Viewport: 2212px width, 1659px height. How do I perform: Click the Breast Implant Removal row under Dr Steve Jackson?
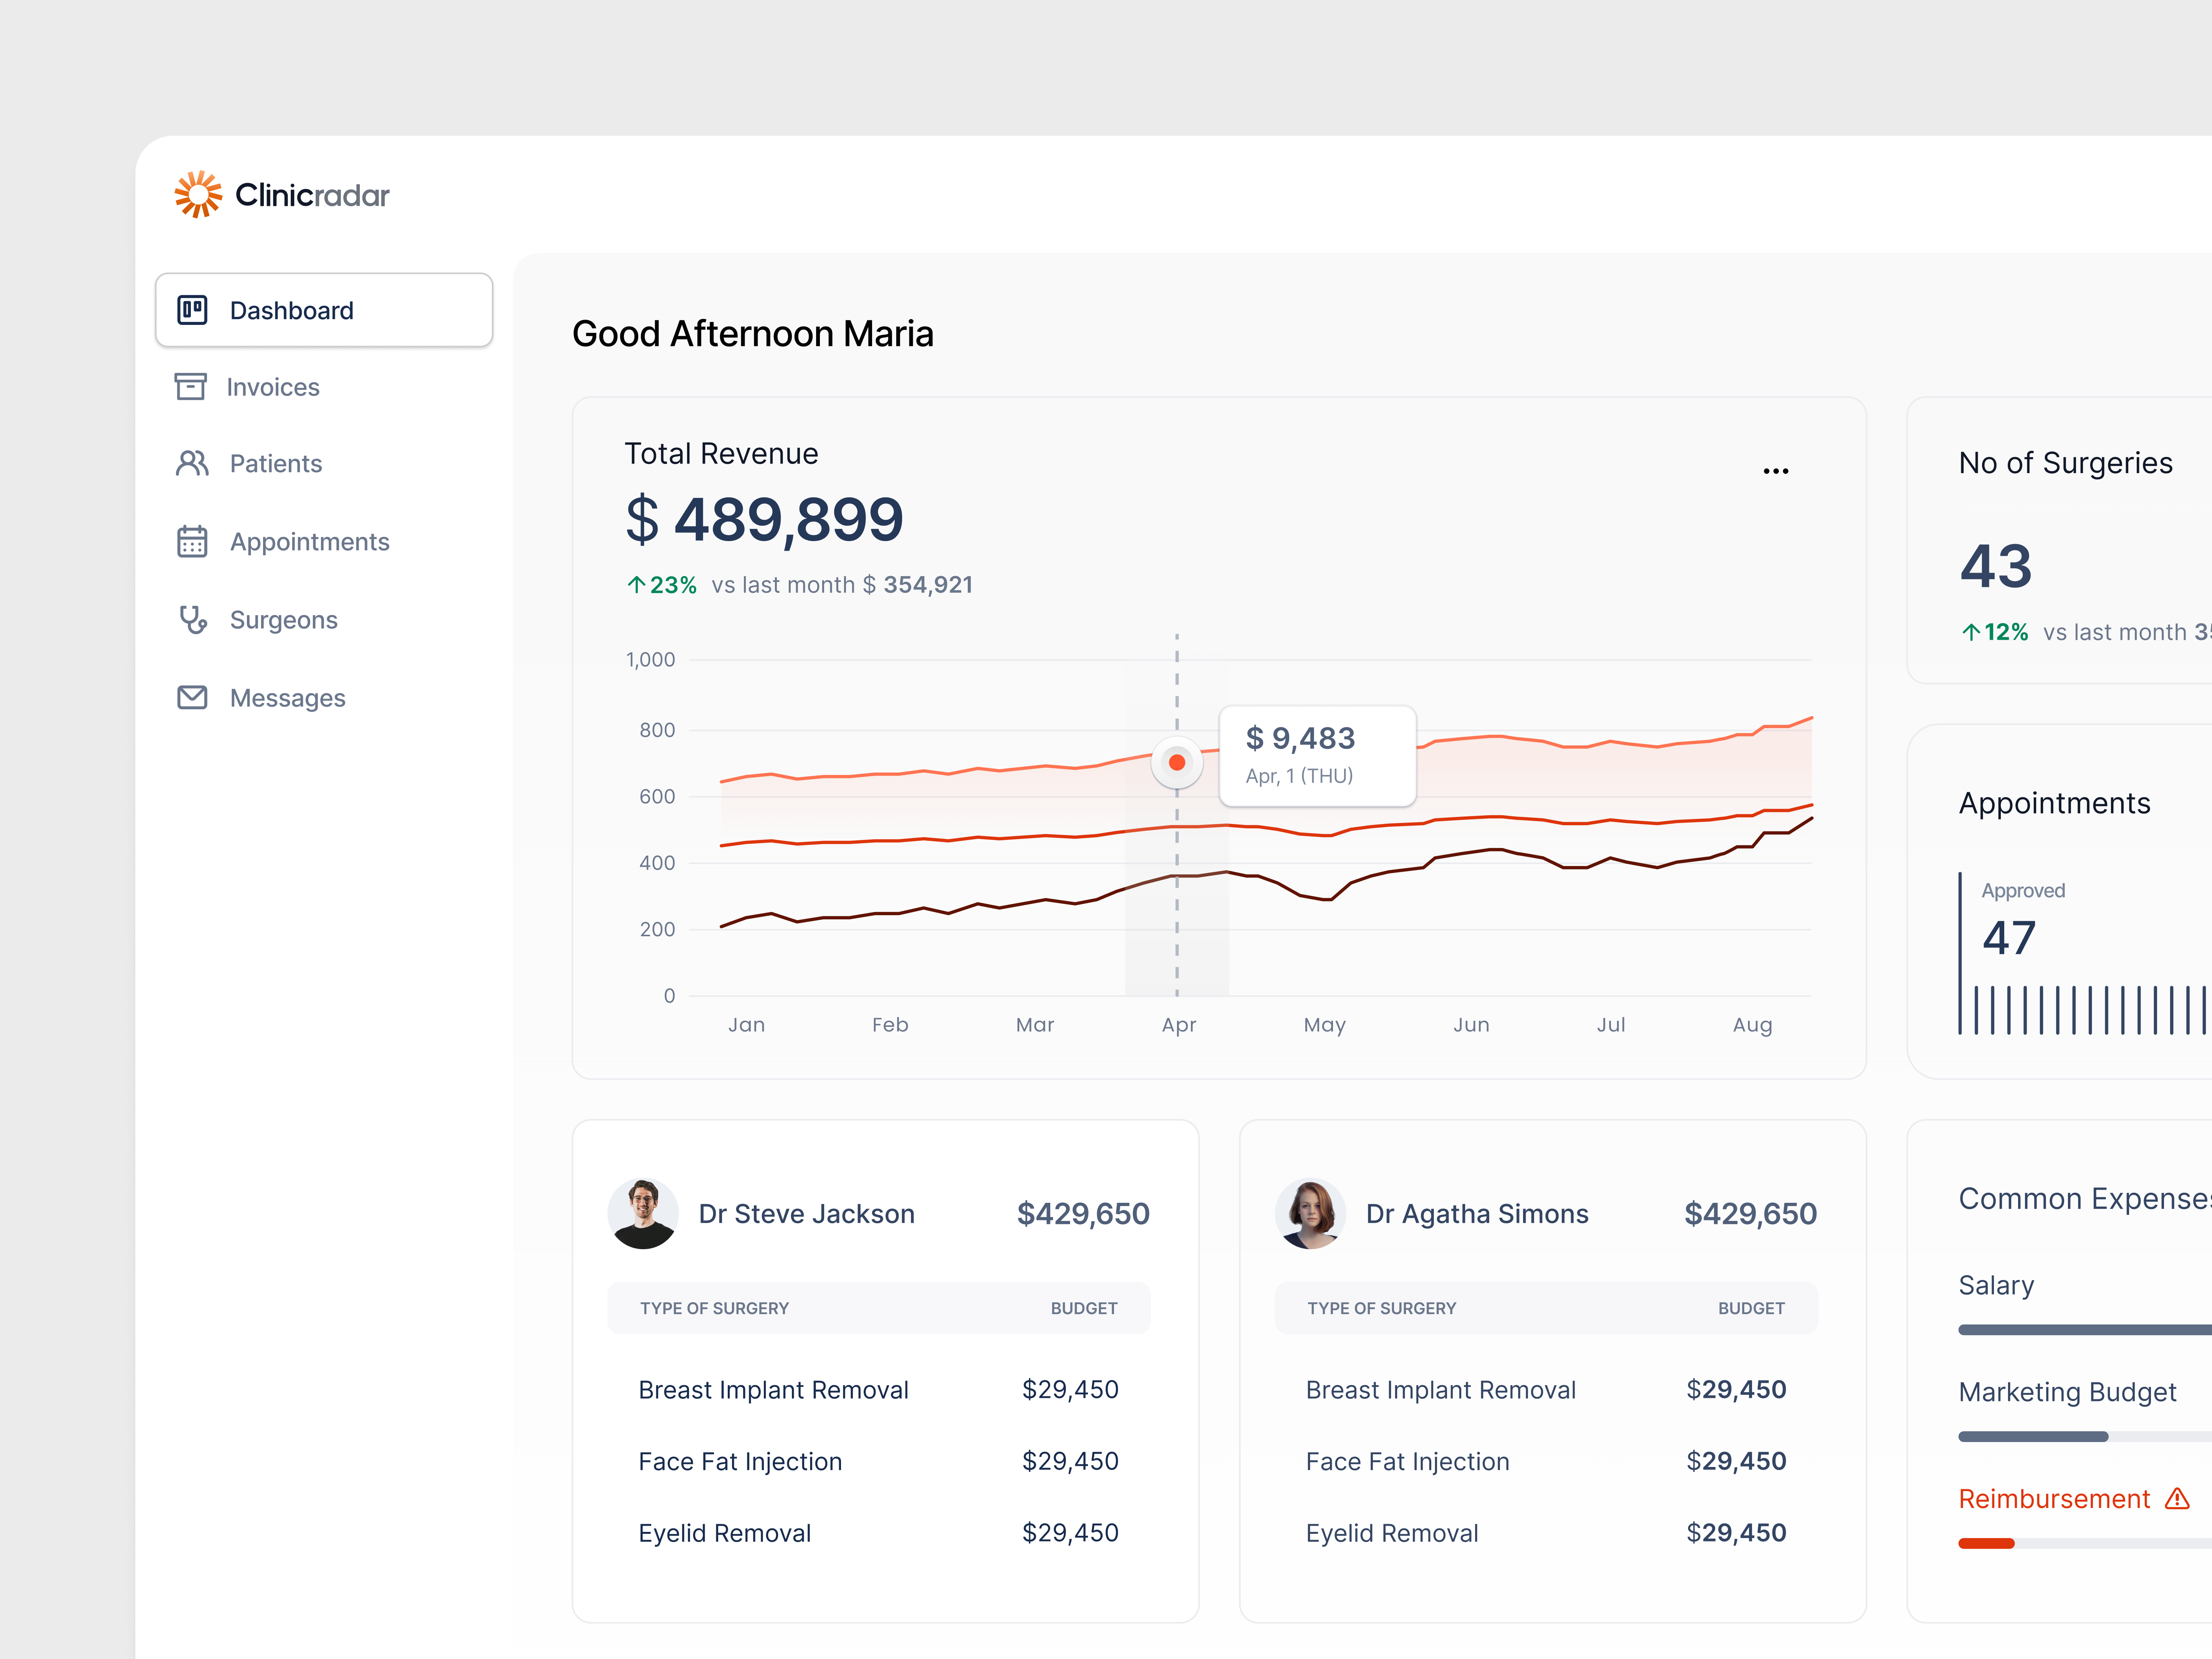coord(773,1389)
